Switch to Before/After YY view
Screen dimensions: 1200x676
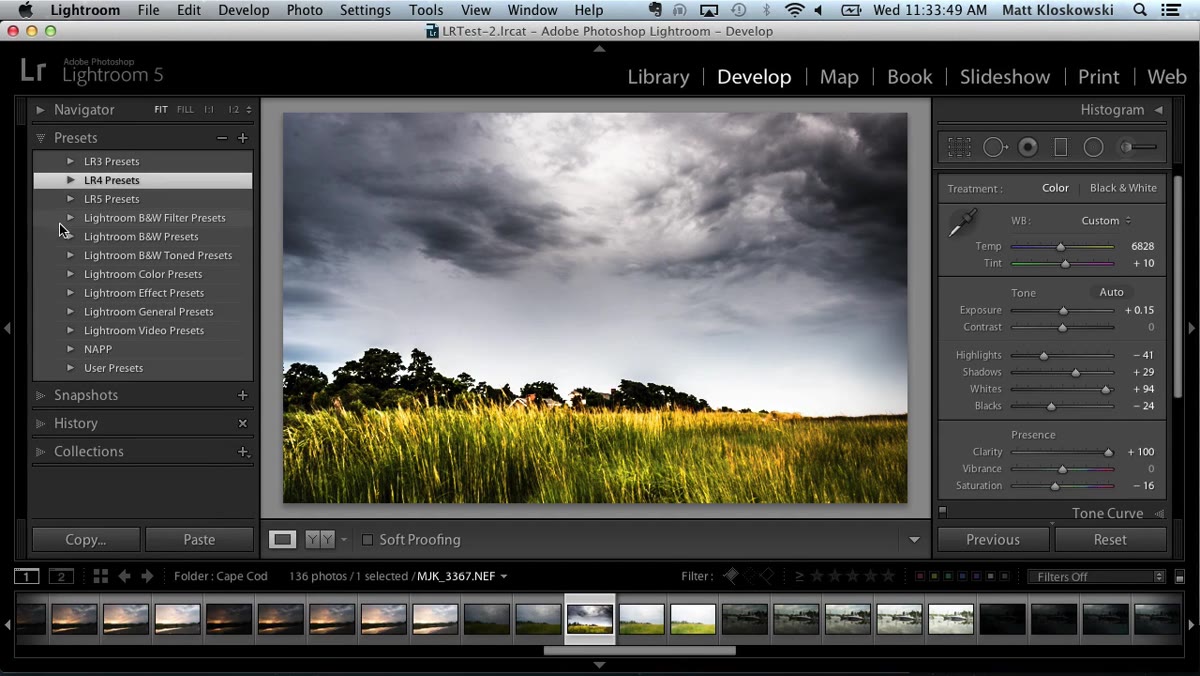pyautogui.click(x=319, y=539)
